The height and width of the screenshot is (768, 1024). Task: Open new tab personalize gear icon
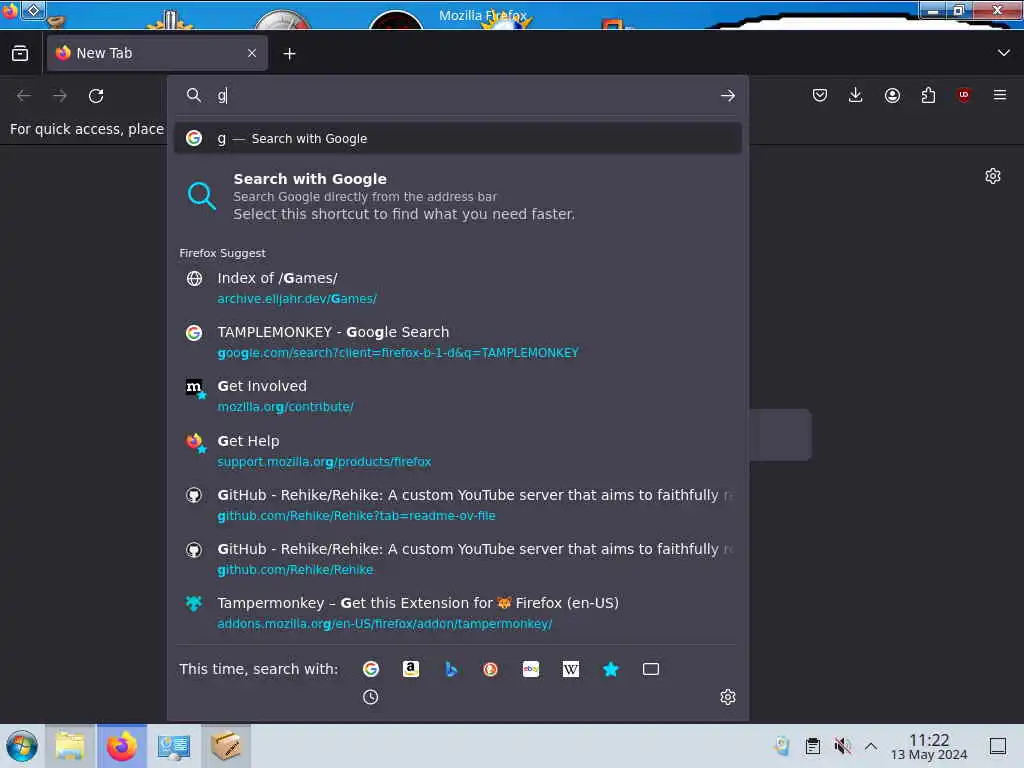click(993, 176)
